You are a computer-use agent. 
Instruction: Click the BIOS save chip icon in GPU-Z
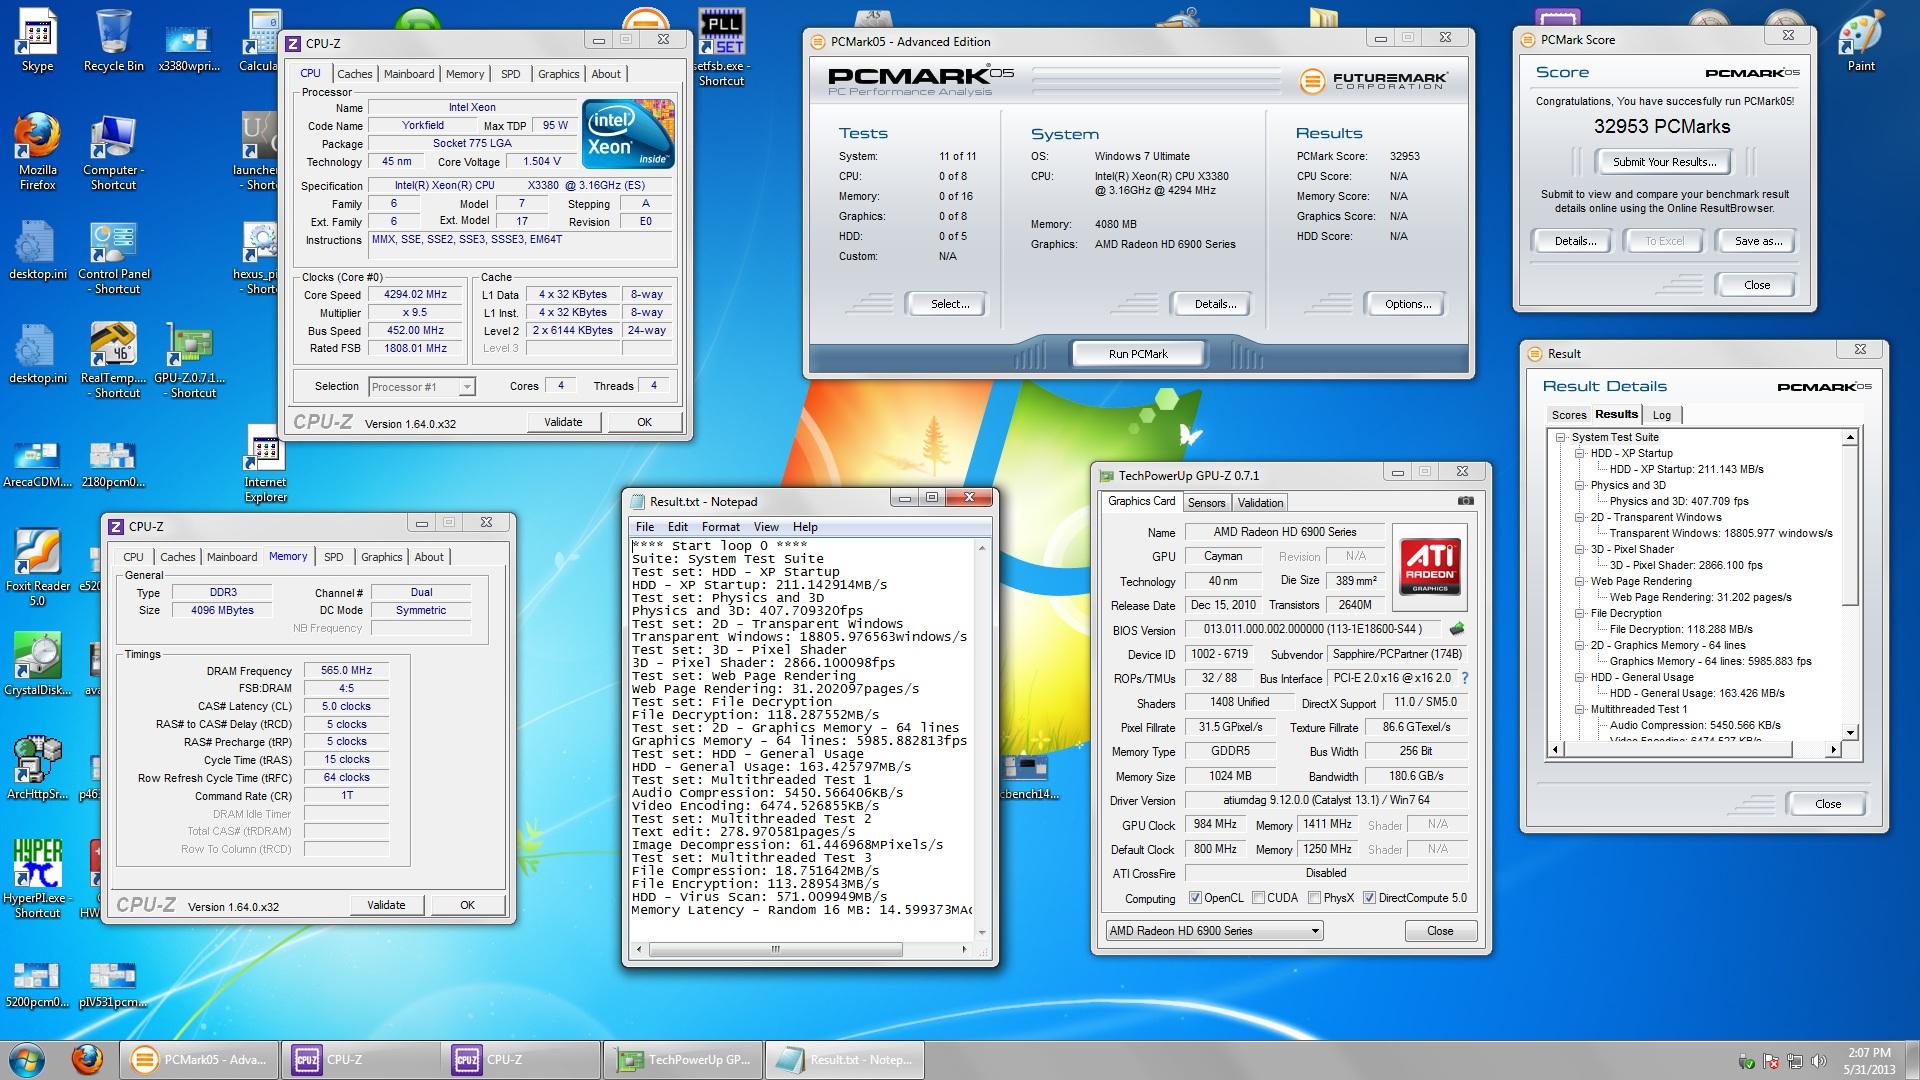click(1457, 629)
